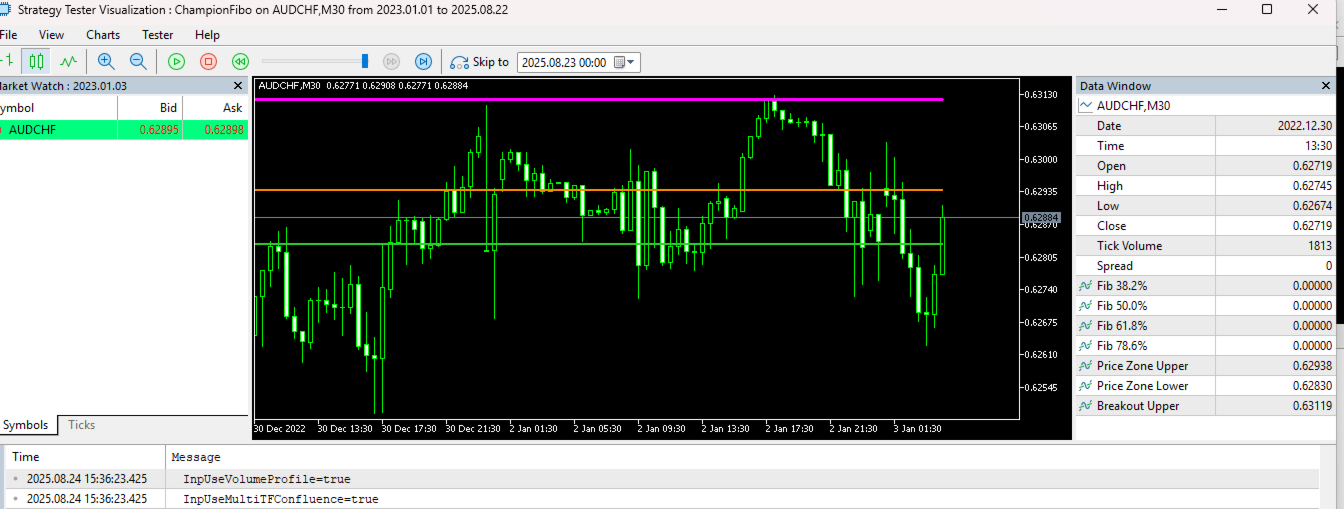
Task: Select the candlestick chart mode
Action: [37, 62]
